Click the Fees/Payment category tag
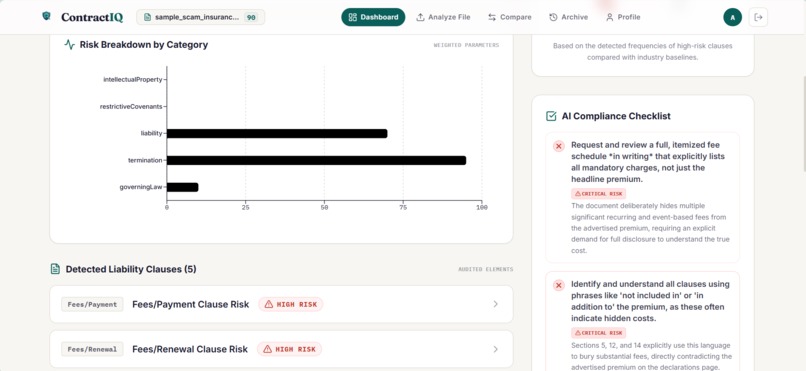Viewport: 806px width, 371px height. coord(92,304)
